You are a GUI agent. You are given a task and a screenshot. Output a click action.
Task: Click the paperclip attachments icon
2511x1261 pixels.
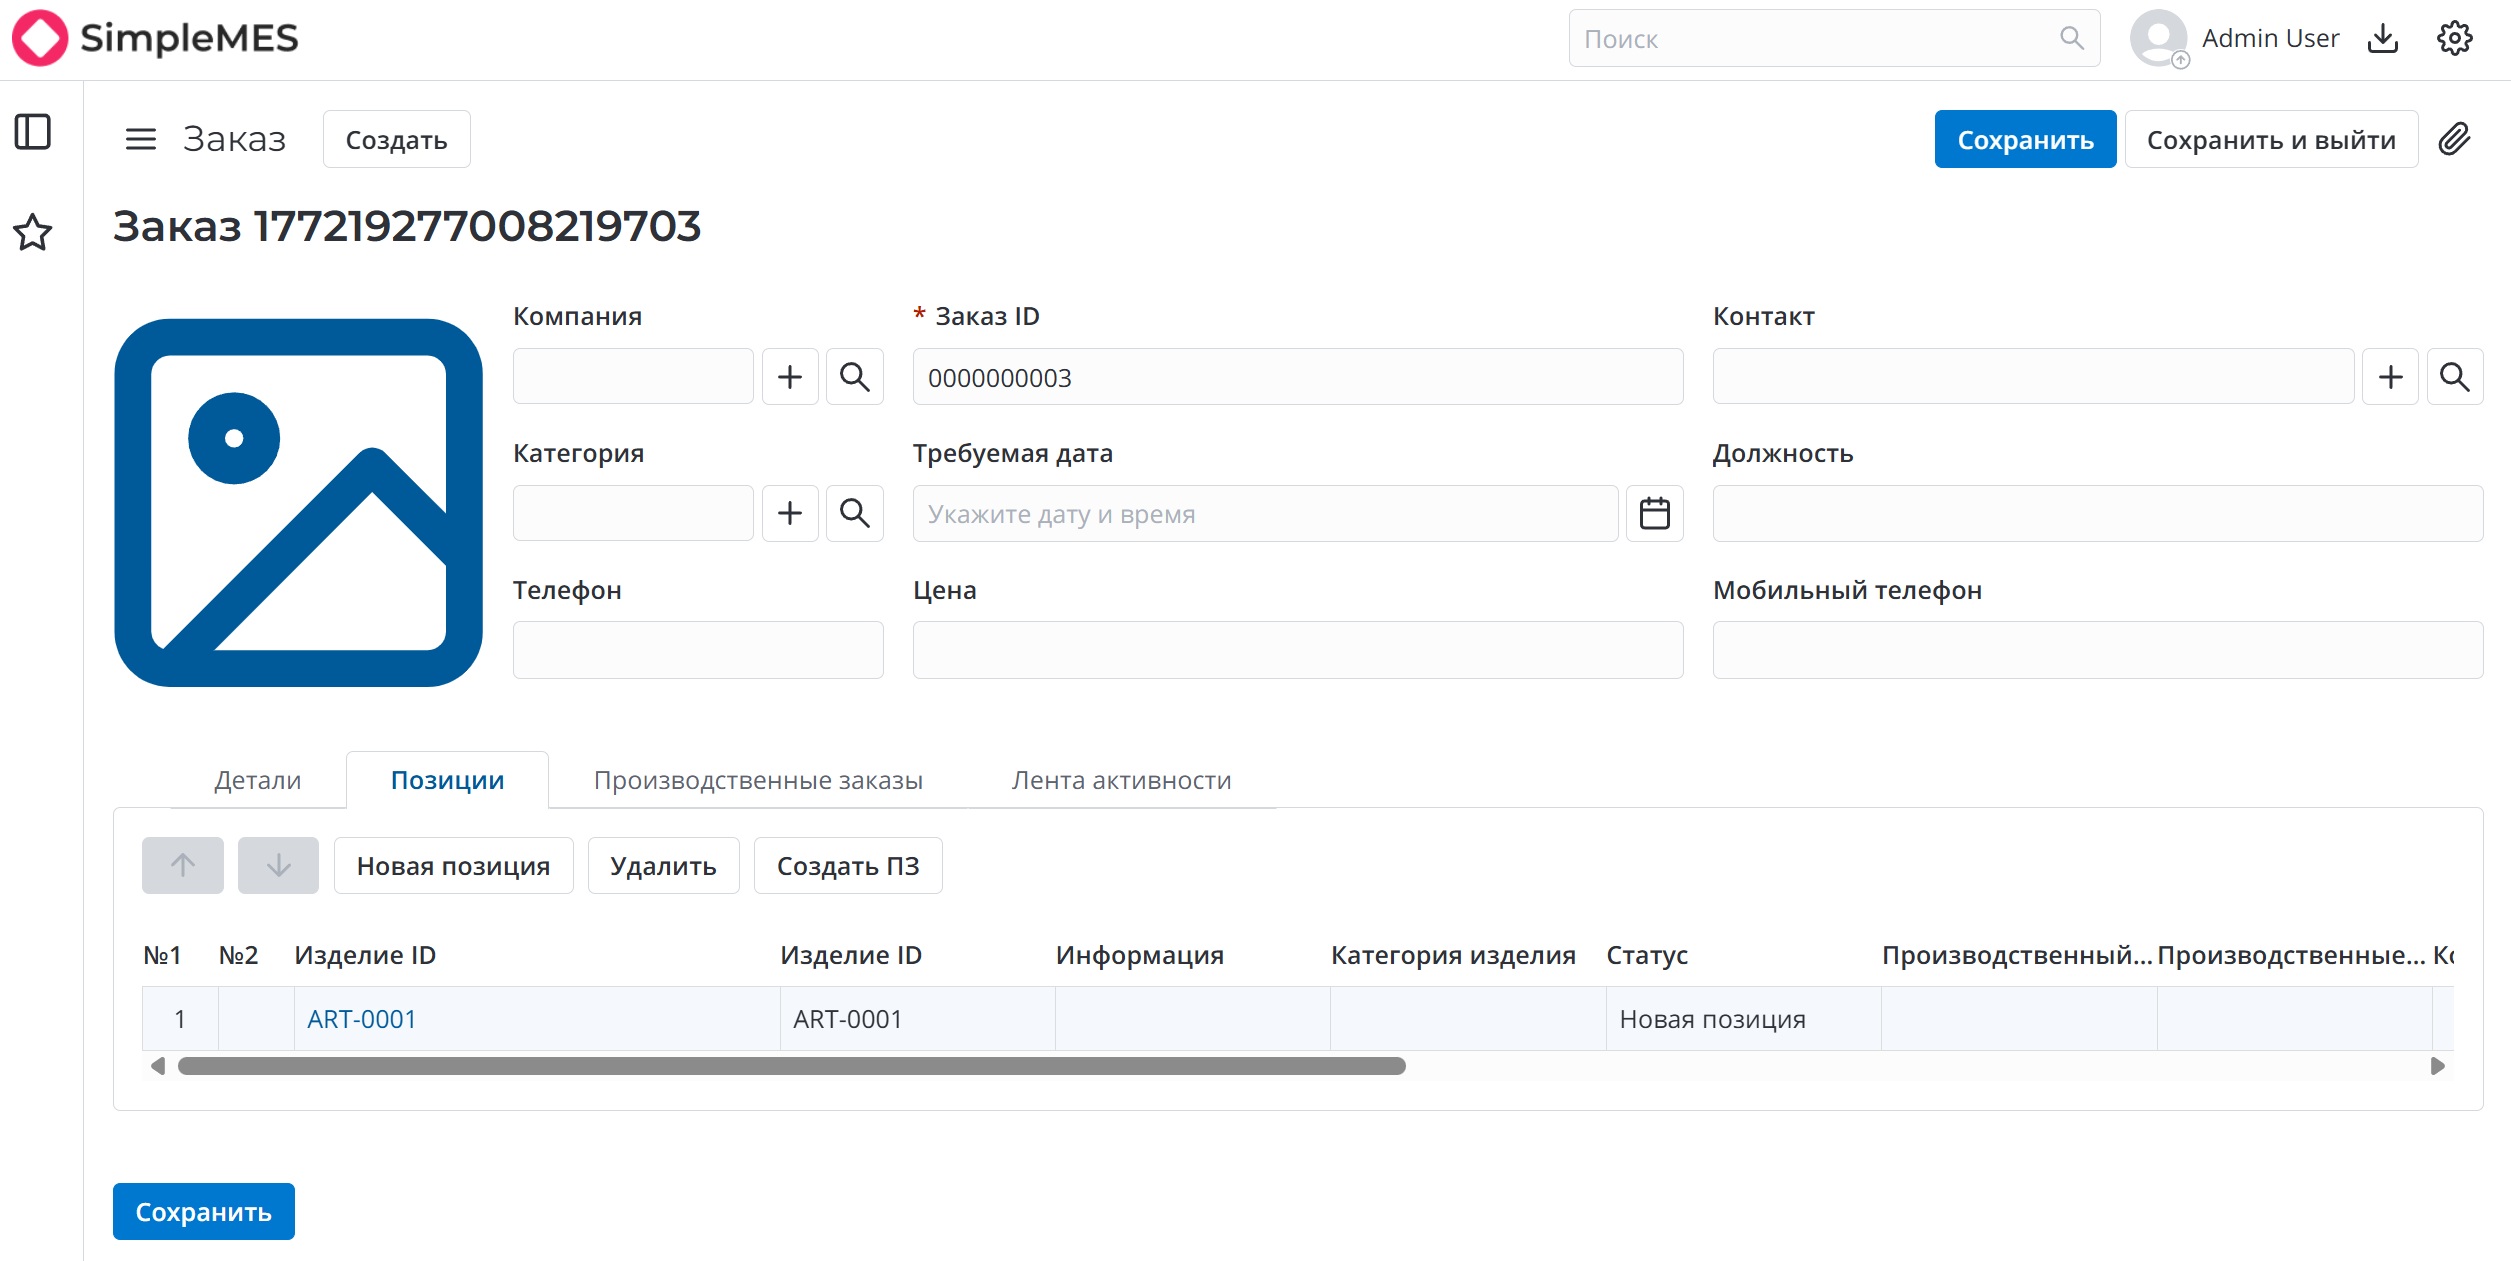coord(2453,139)
